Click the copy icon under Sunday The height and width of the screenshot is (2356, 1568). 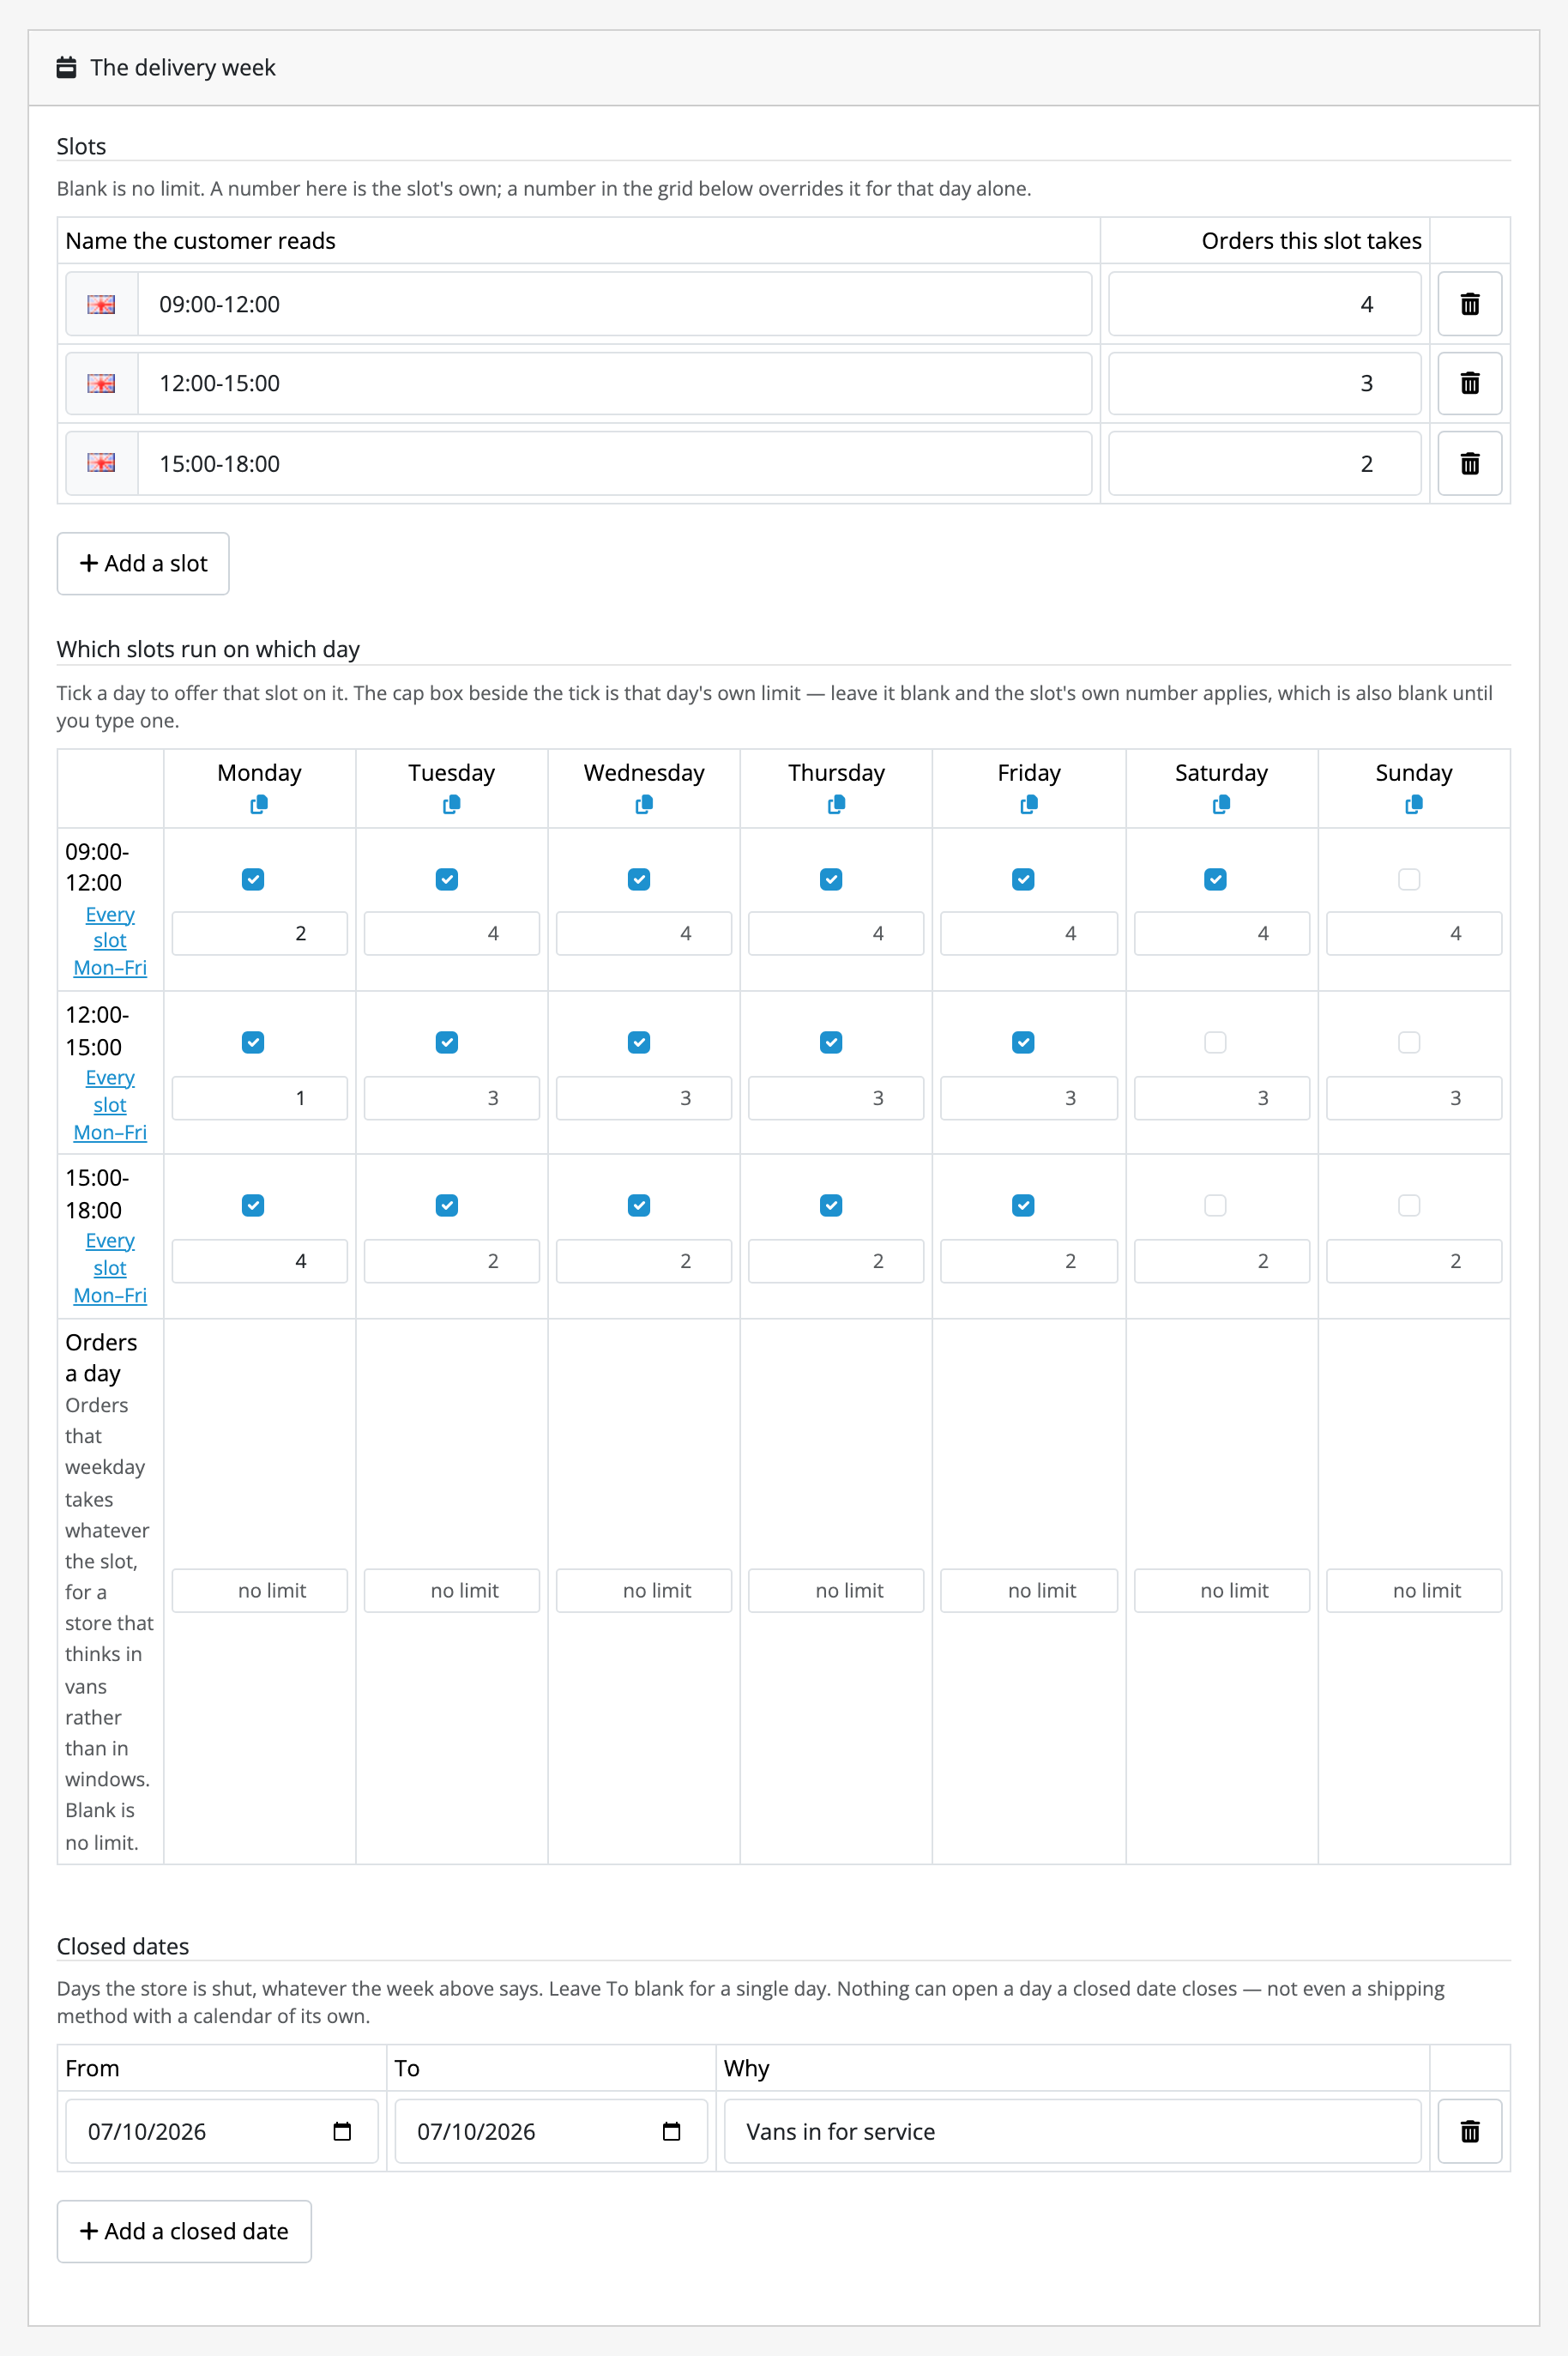tap(1413, 804)
